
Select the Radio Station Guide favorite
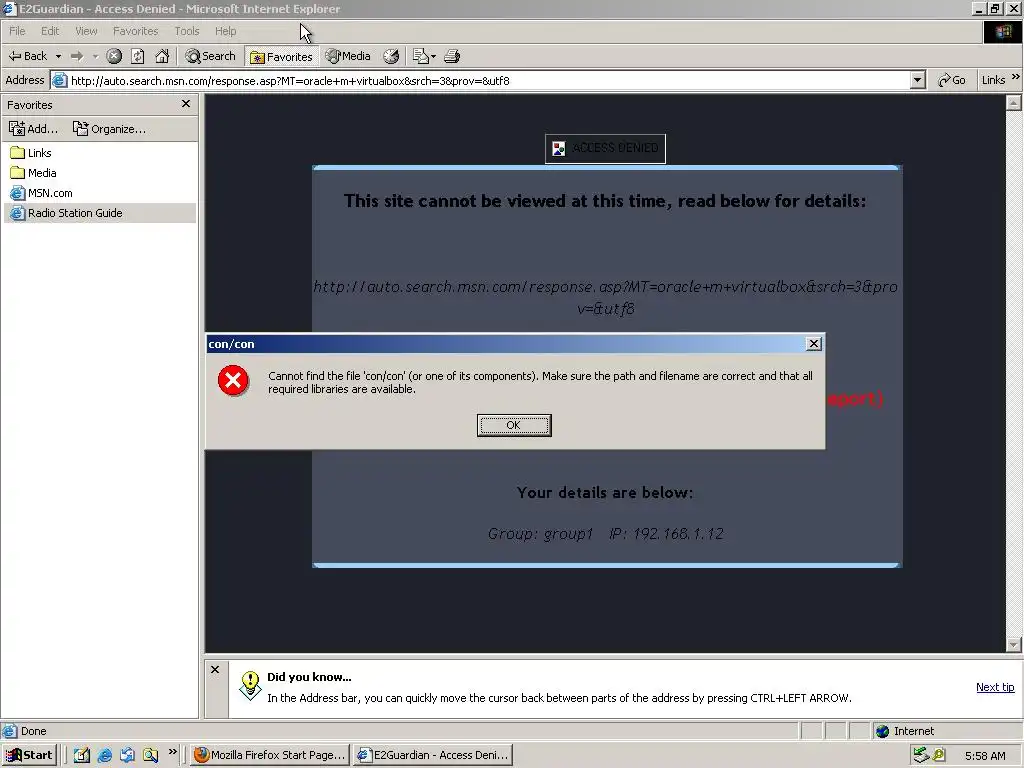coord(99,213)
